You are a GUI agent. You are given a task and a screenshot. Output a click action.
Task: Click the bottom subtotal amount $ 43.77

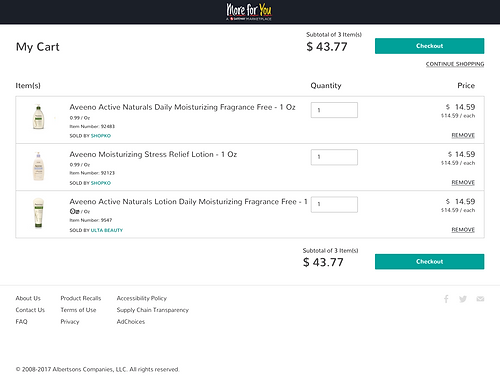[x=323, y=262]
